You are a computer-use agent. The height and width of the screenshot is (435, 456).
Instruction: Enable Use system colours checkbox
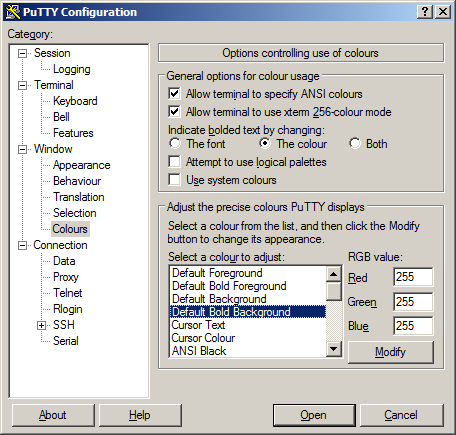174,180
